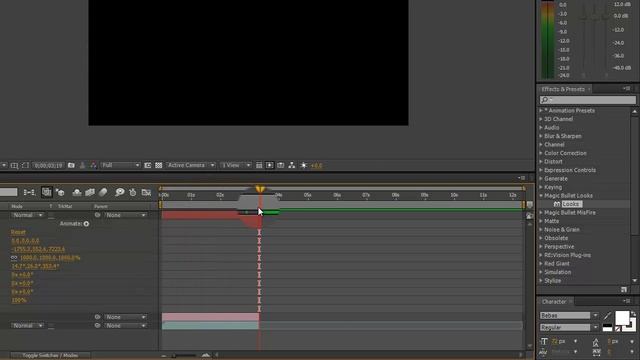The height and width of the screenshot is (360, 640).
Task: Click the 100% opacity value
Action: coord(19,300)
